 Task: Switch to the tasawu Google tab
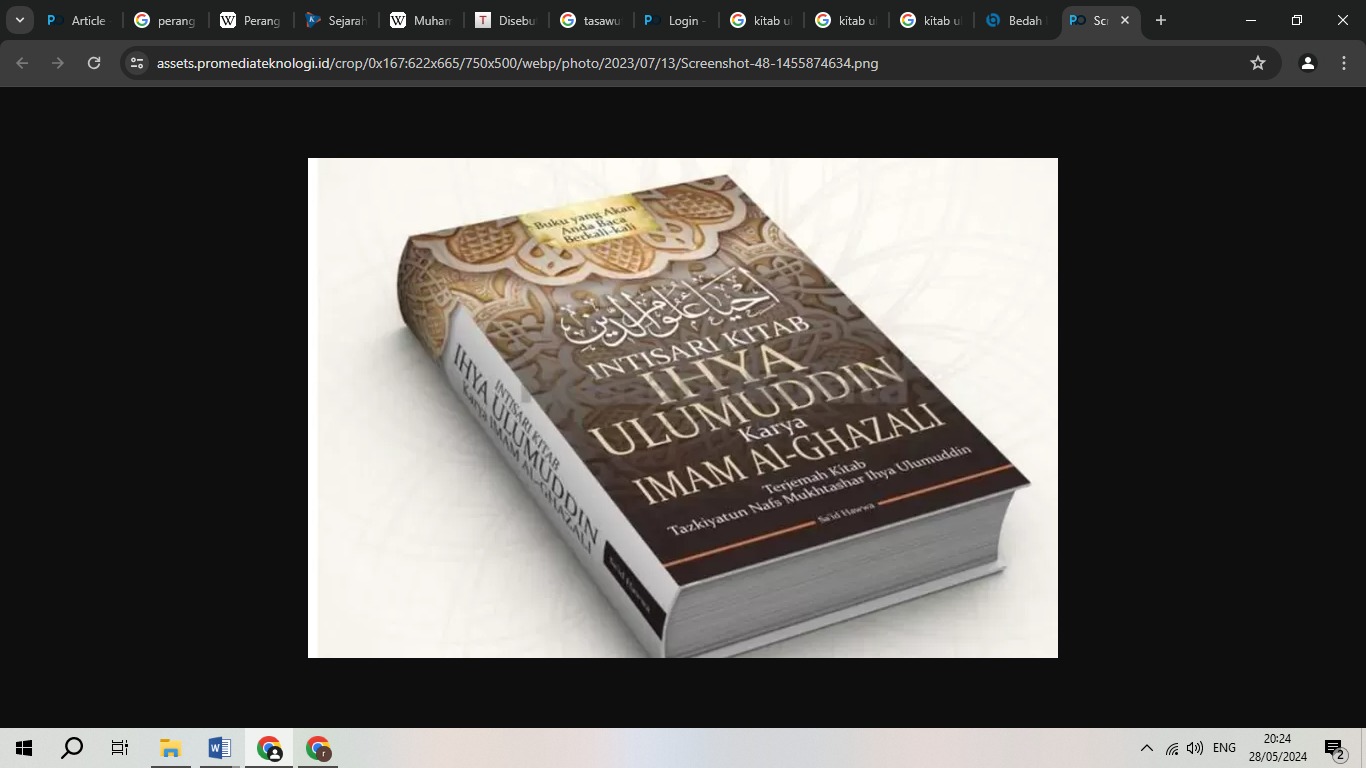tap(590, 20)
